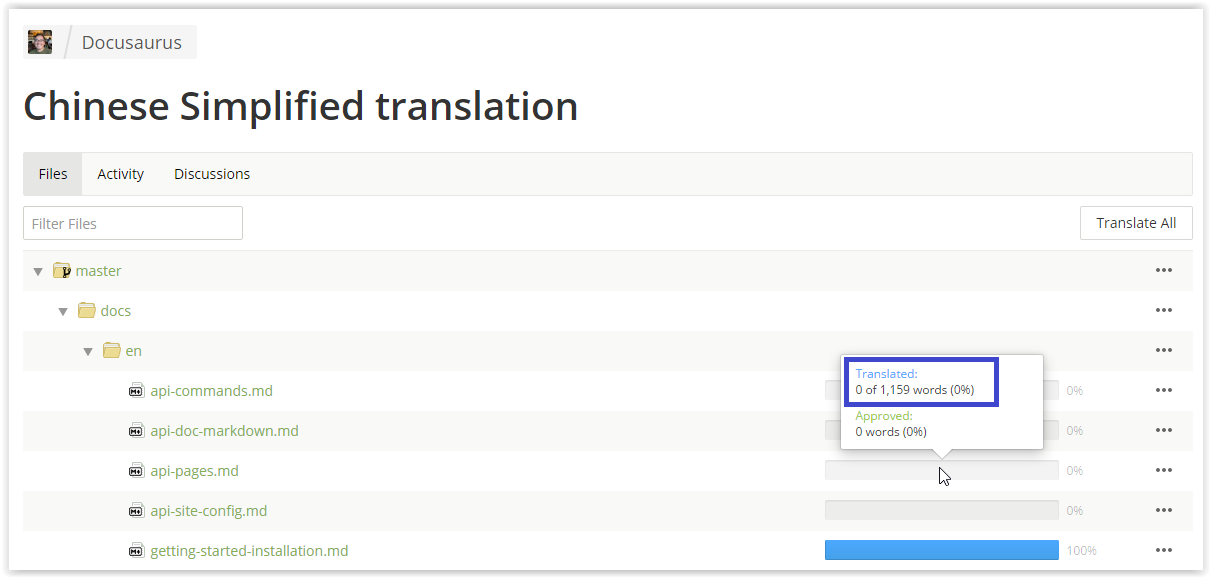Click the full blue progress bar for getting-started-installation.md
Viewport: 1211px width, 578px height.
click(x=941, y=550)
